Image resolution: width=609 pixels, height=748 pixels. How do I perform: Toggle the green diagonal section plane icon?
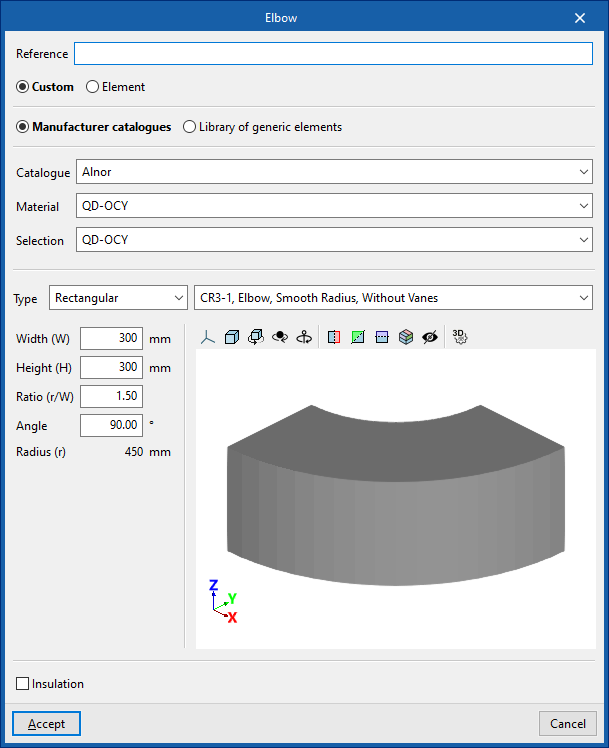coord(358,337)
